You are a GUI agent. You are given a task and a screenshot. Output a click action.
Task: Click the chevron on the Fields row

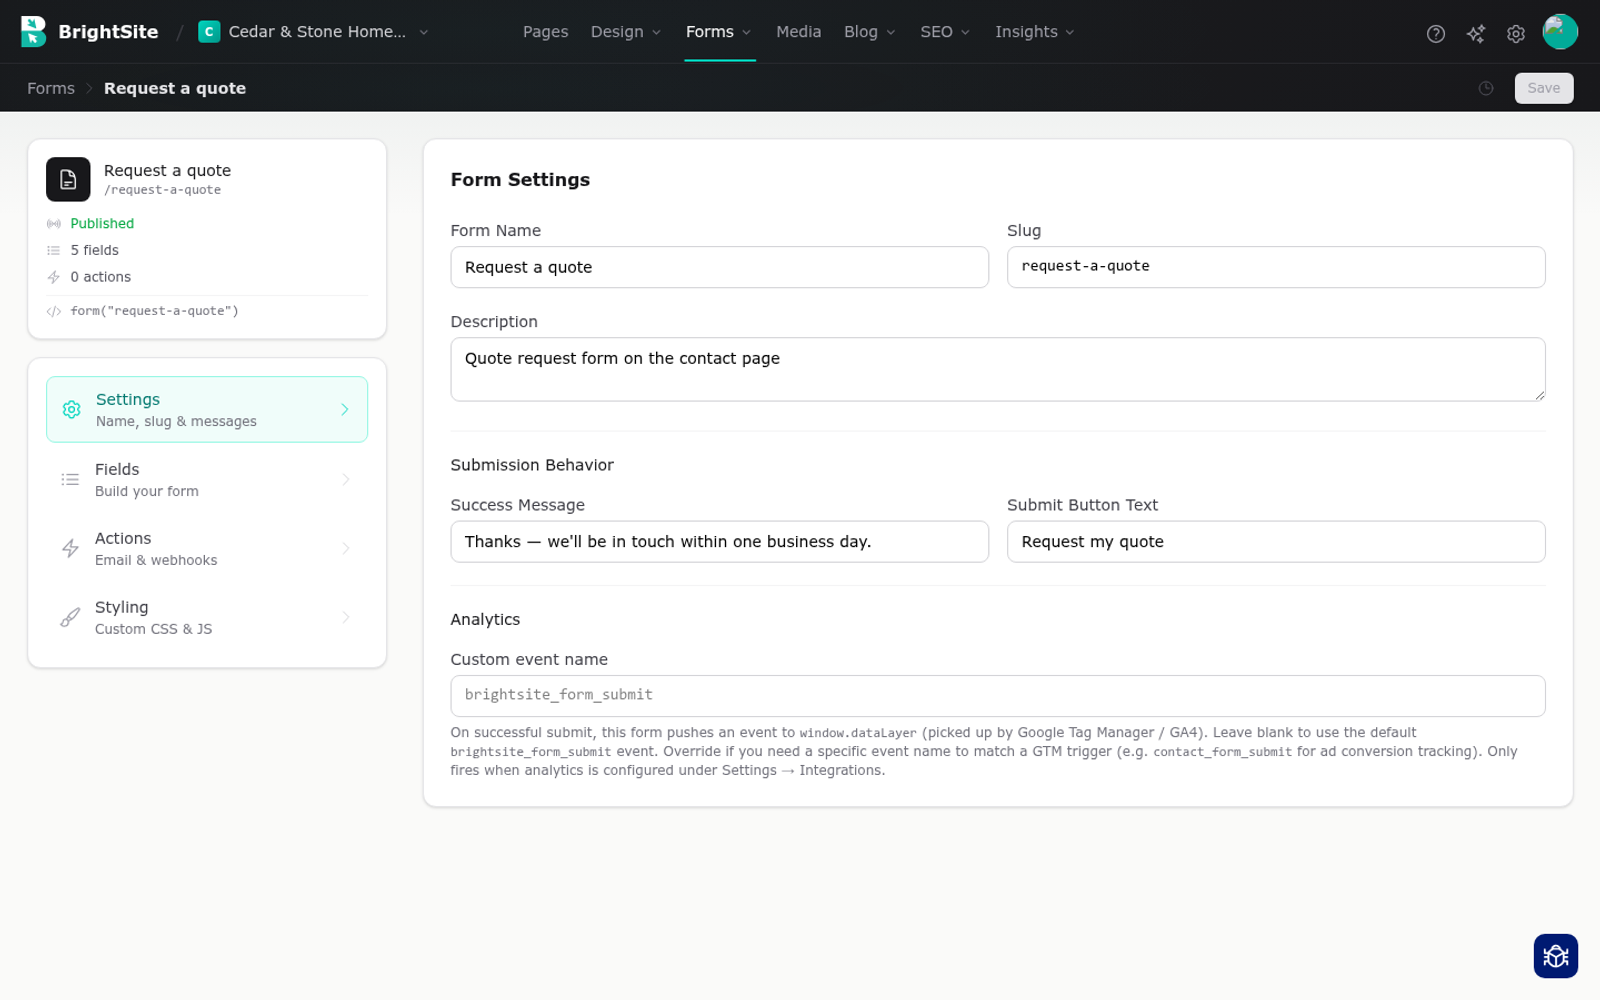tap(346, 479)
